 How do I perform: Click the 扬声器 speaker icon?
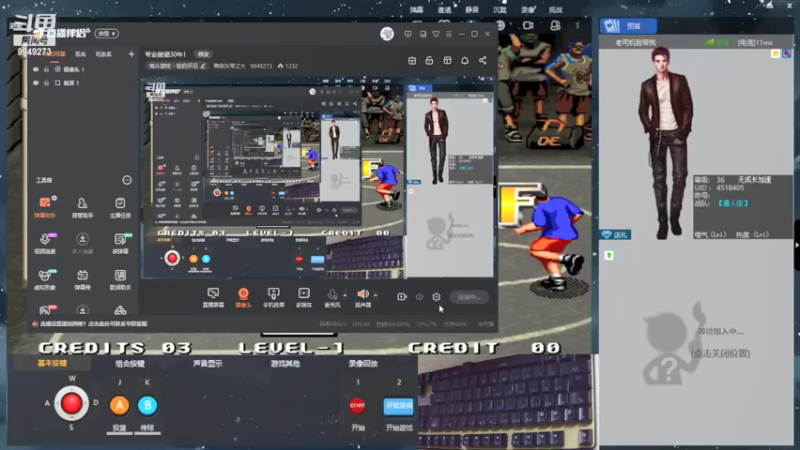click(x=363, y=294)
